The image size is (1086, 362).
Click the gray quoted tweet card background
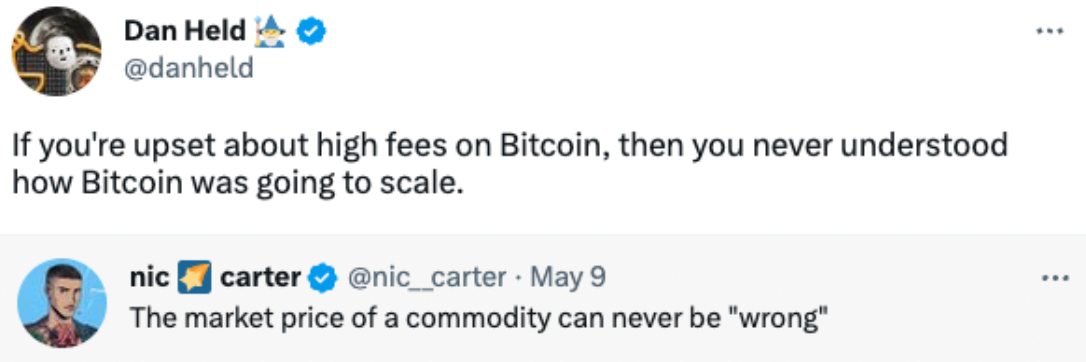click(x=543, y=298)
